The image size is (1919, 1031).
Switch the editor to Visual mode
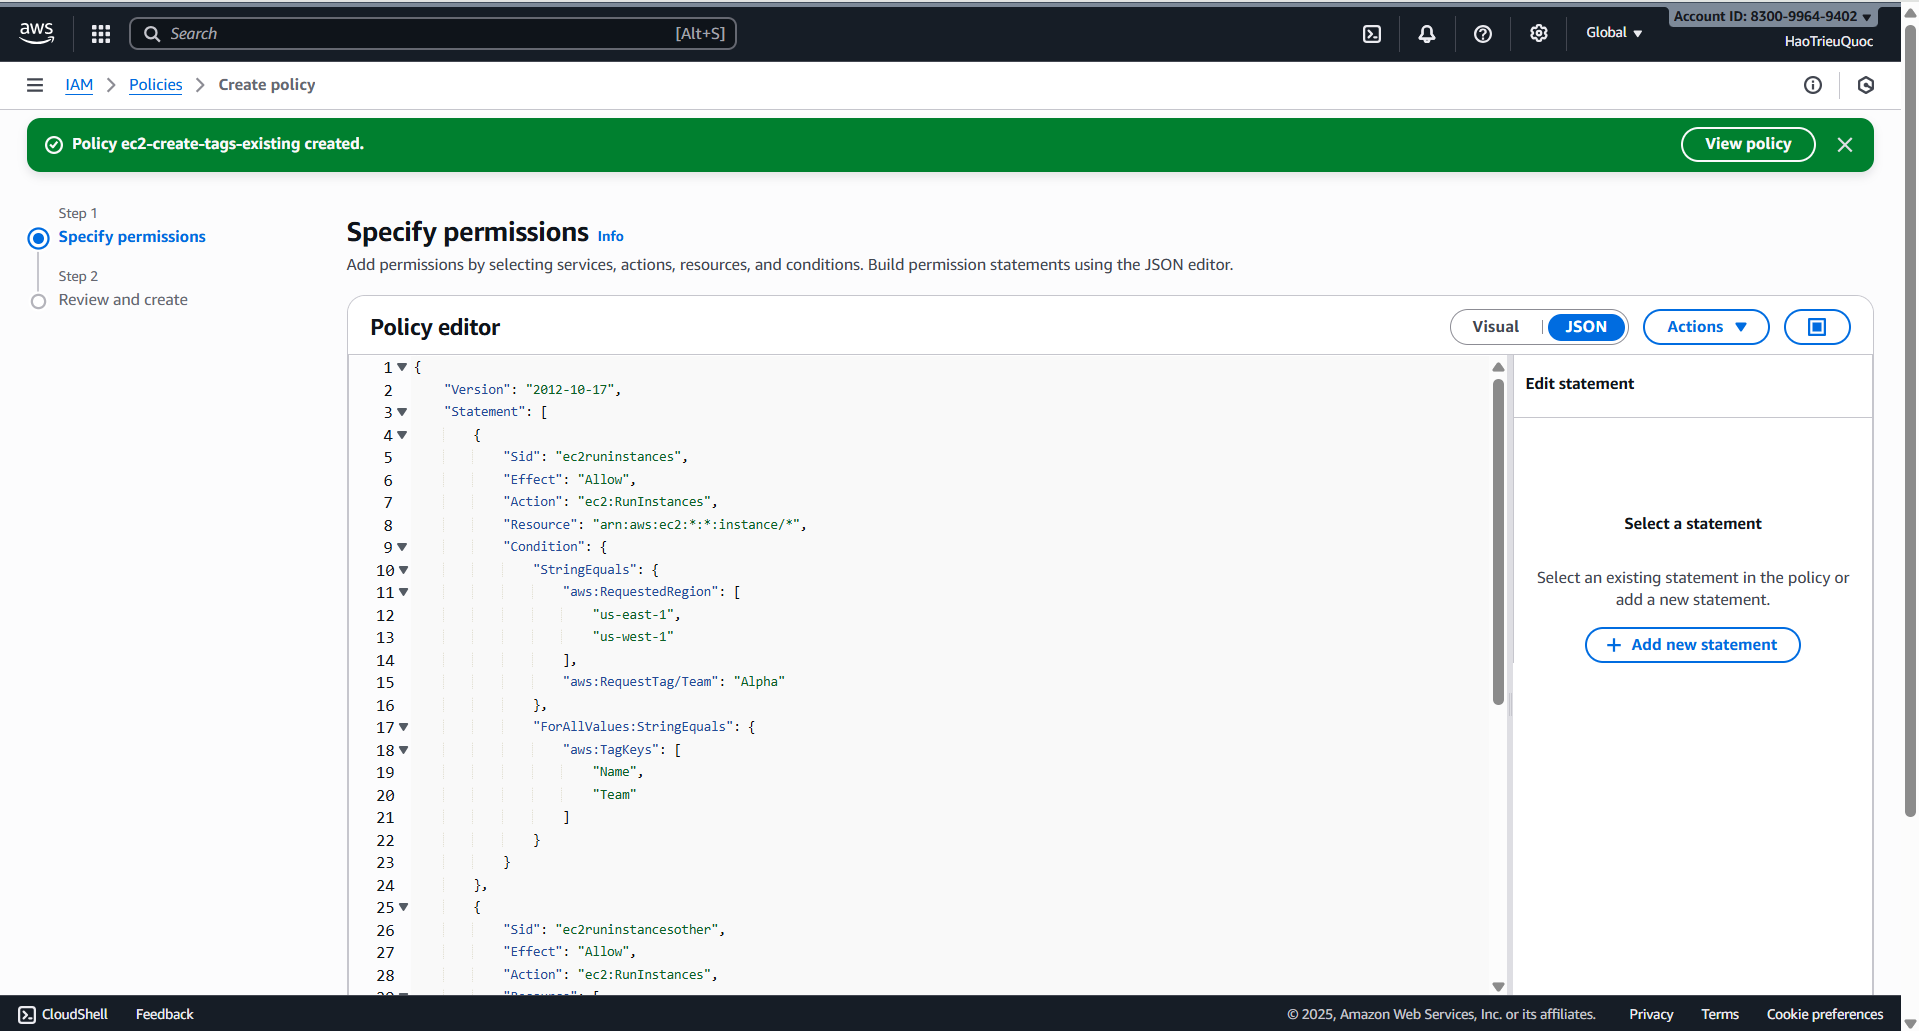click(x=1495, y=326)
